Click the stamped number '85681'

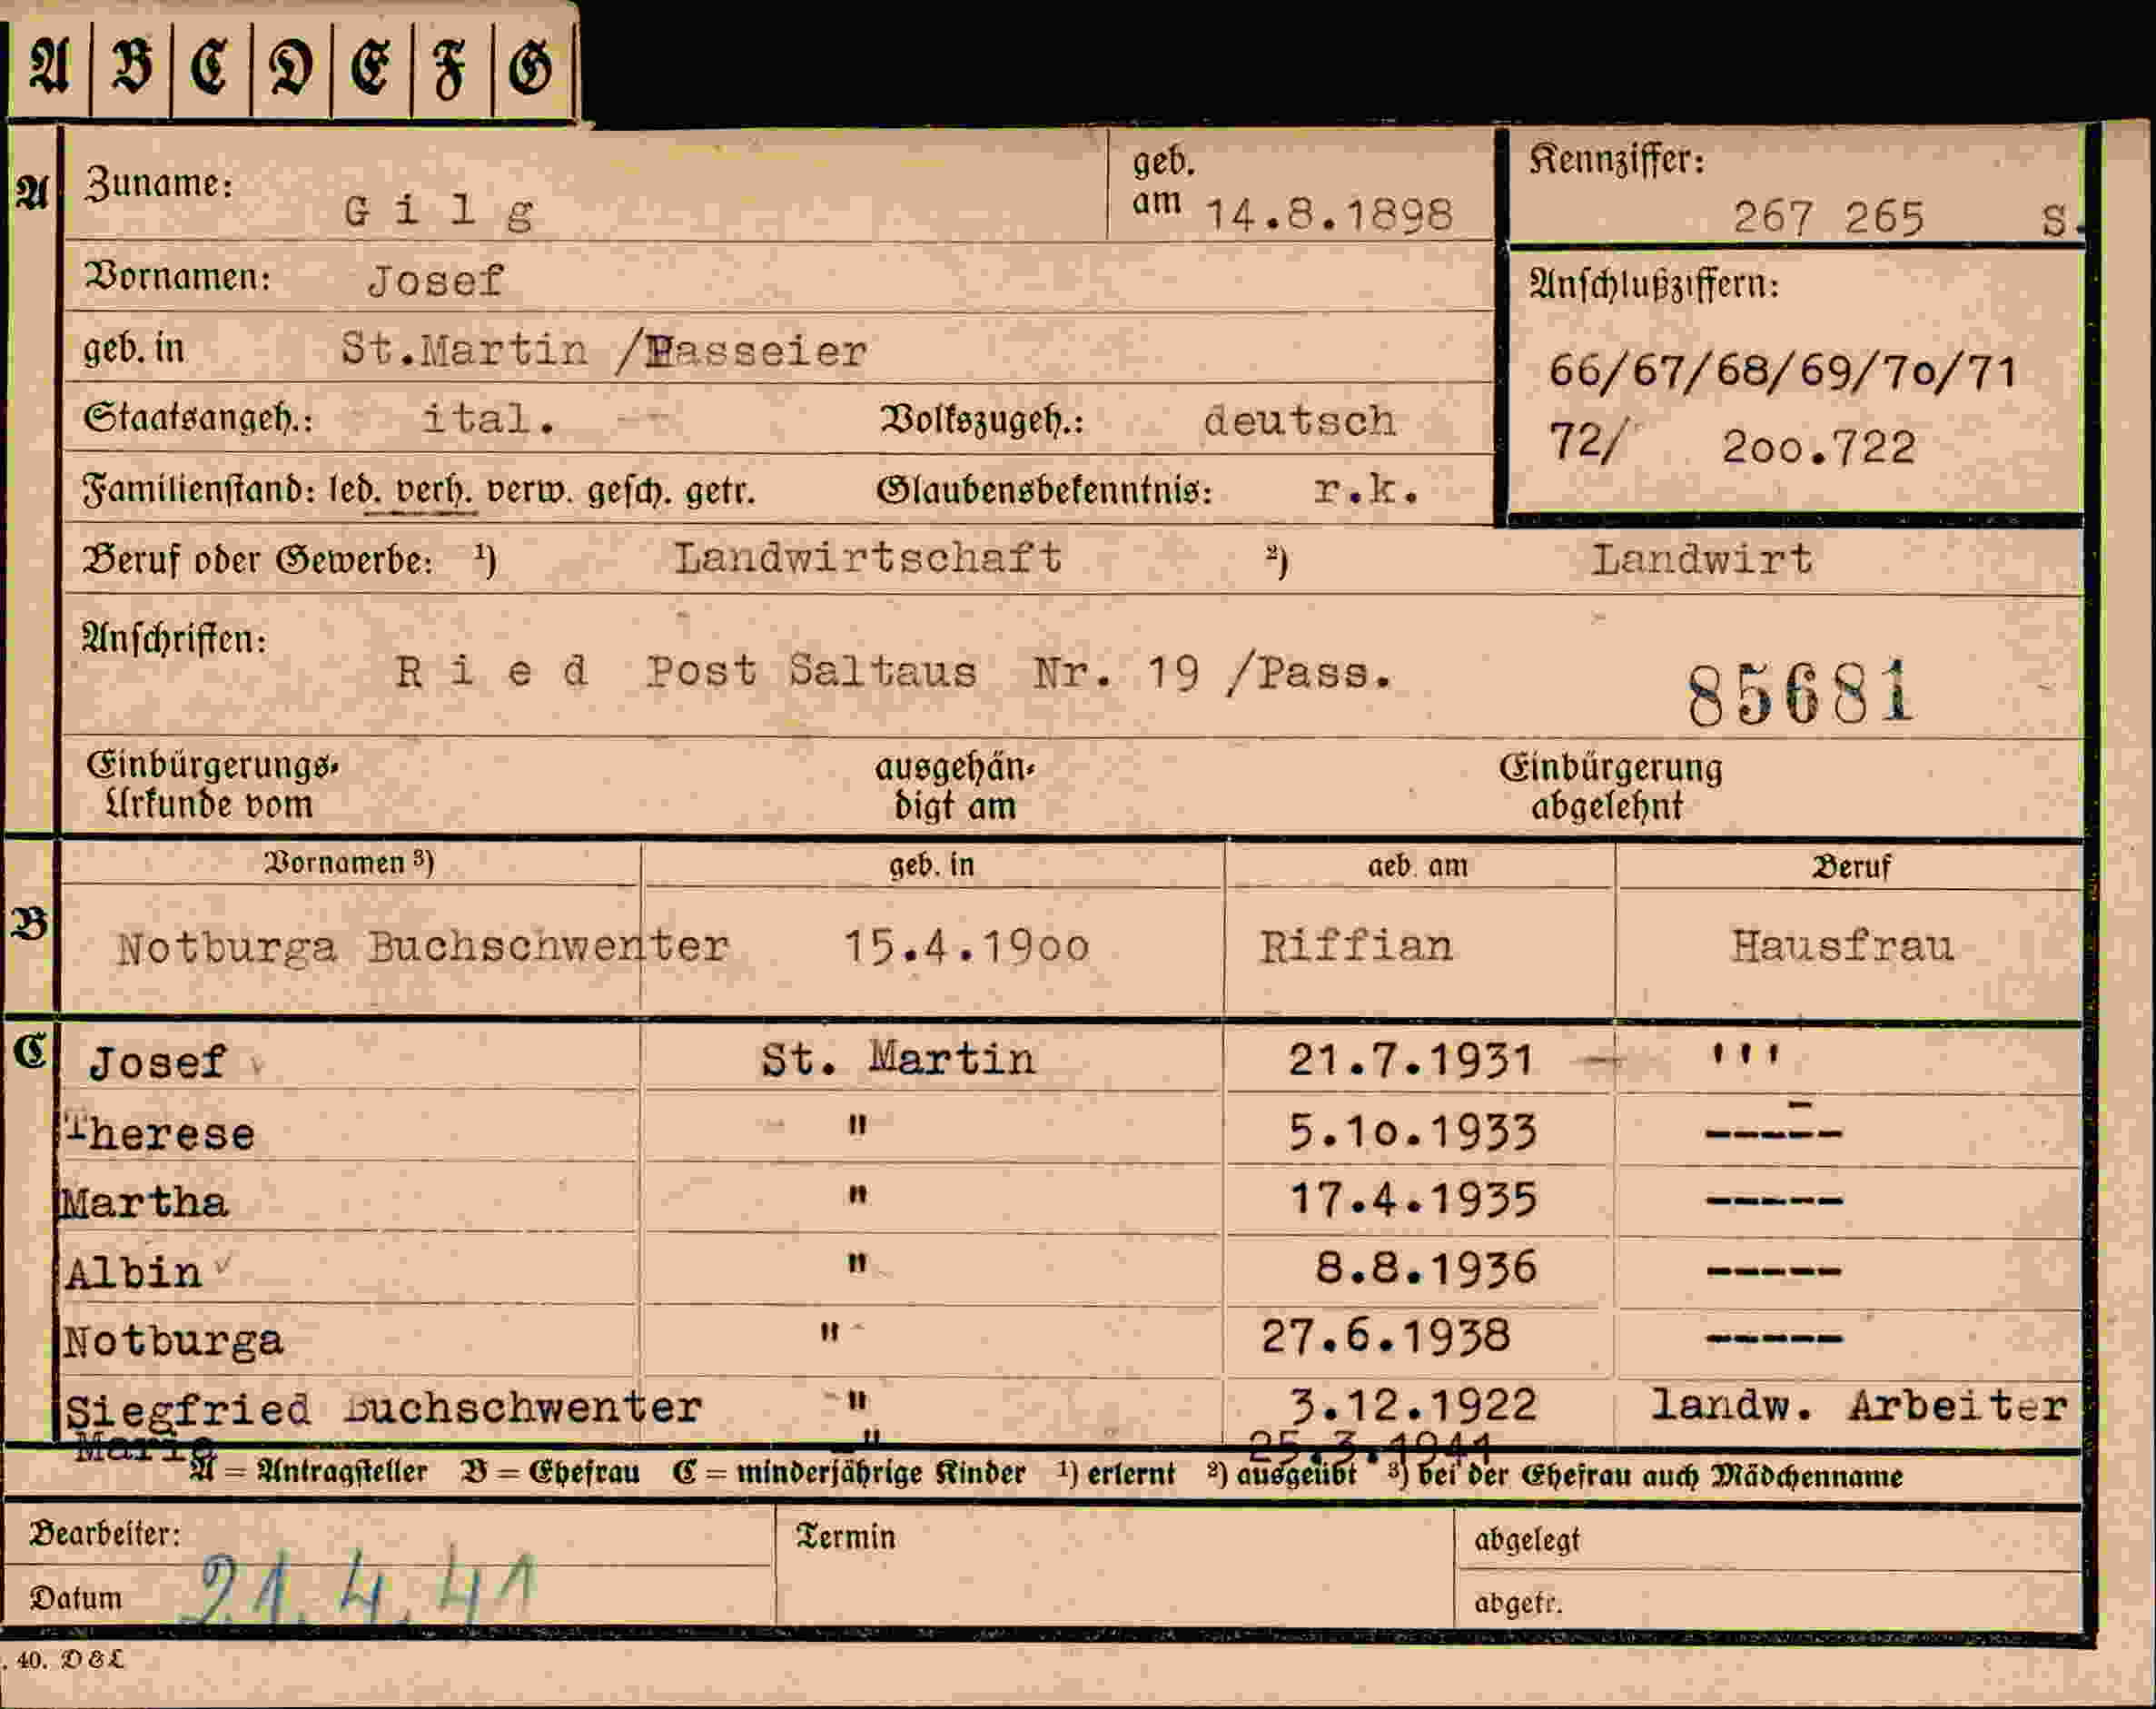[x=1800, y=694]
